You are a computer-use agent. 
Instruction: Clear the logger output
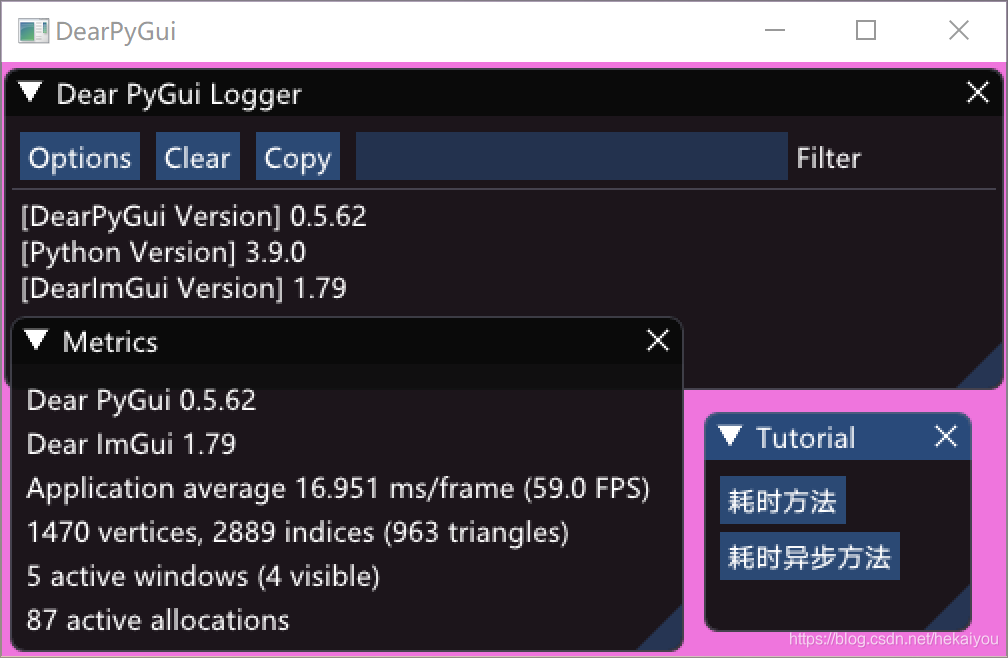197,156
